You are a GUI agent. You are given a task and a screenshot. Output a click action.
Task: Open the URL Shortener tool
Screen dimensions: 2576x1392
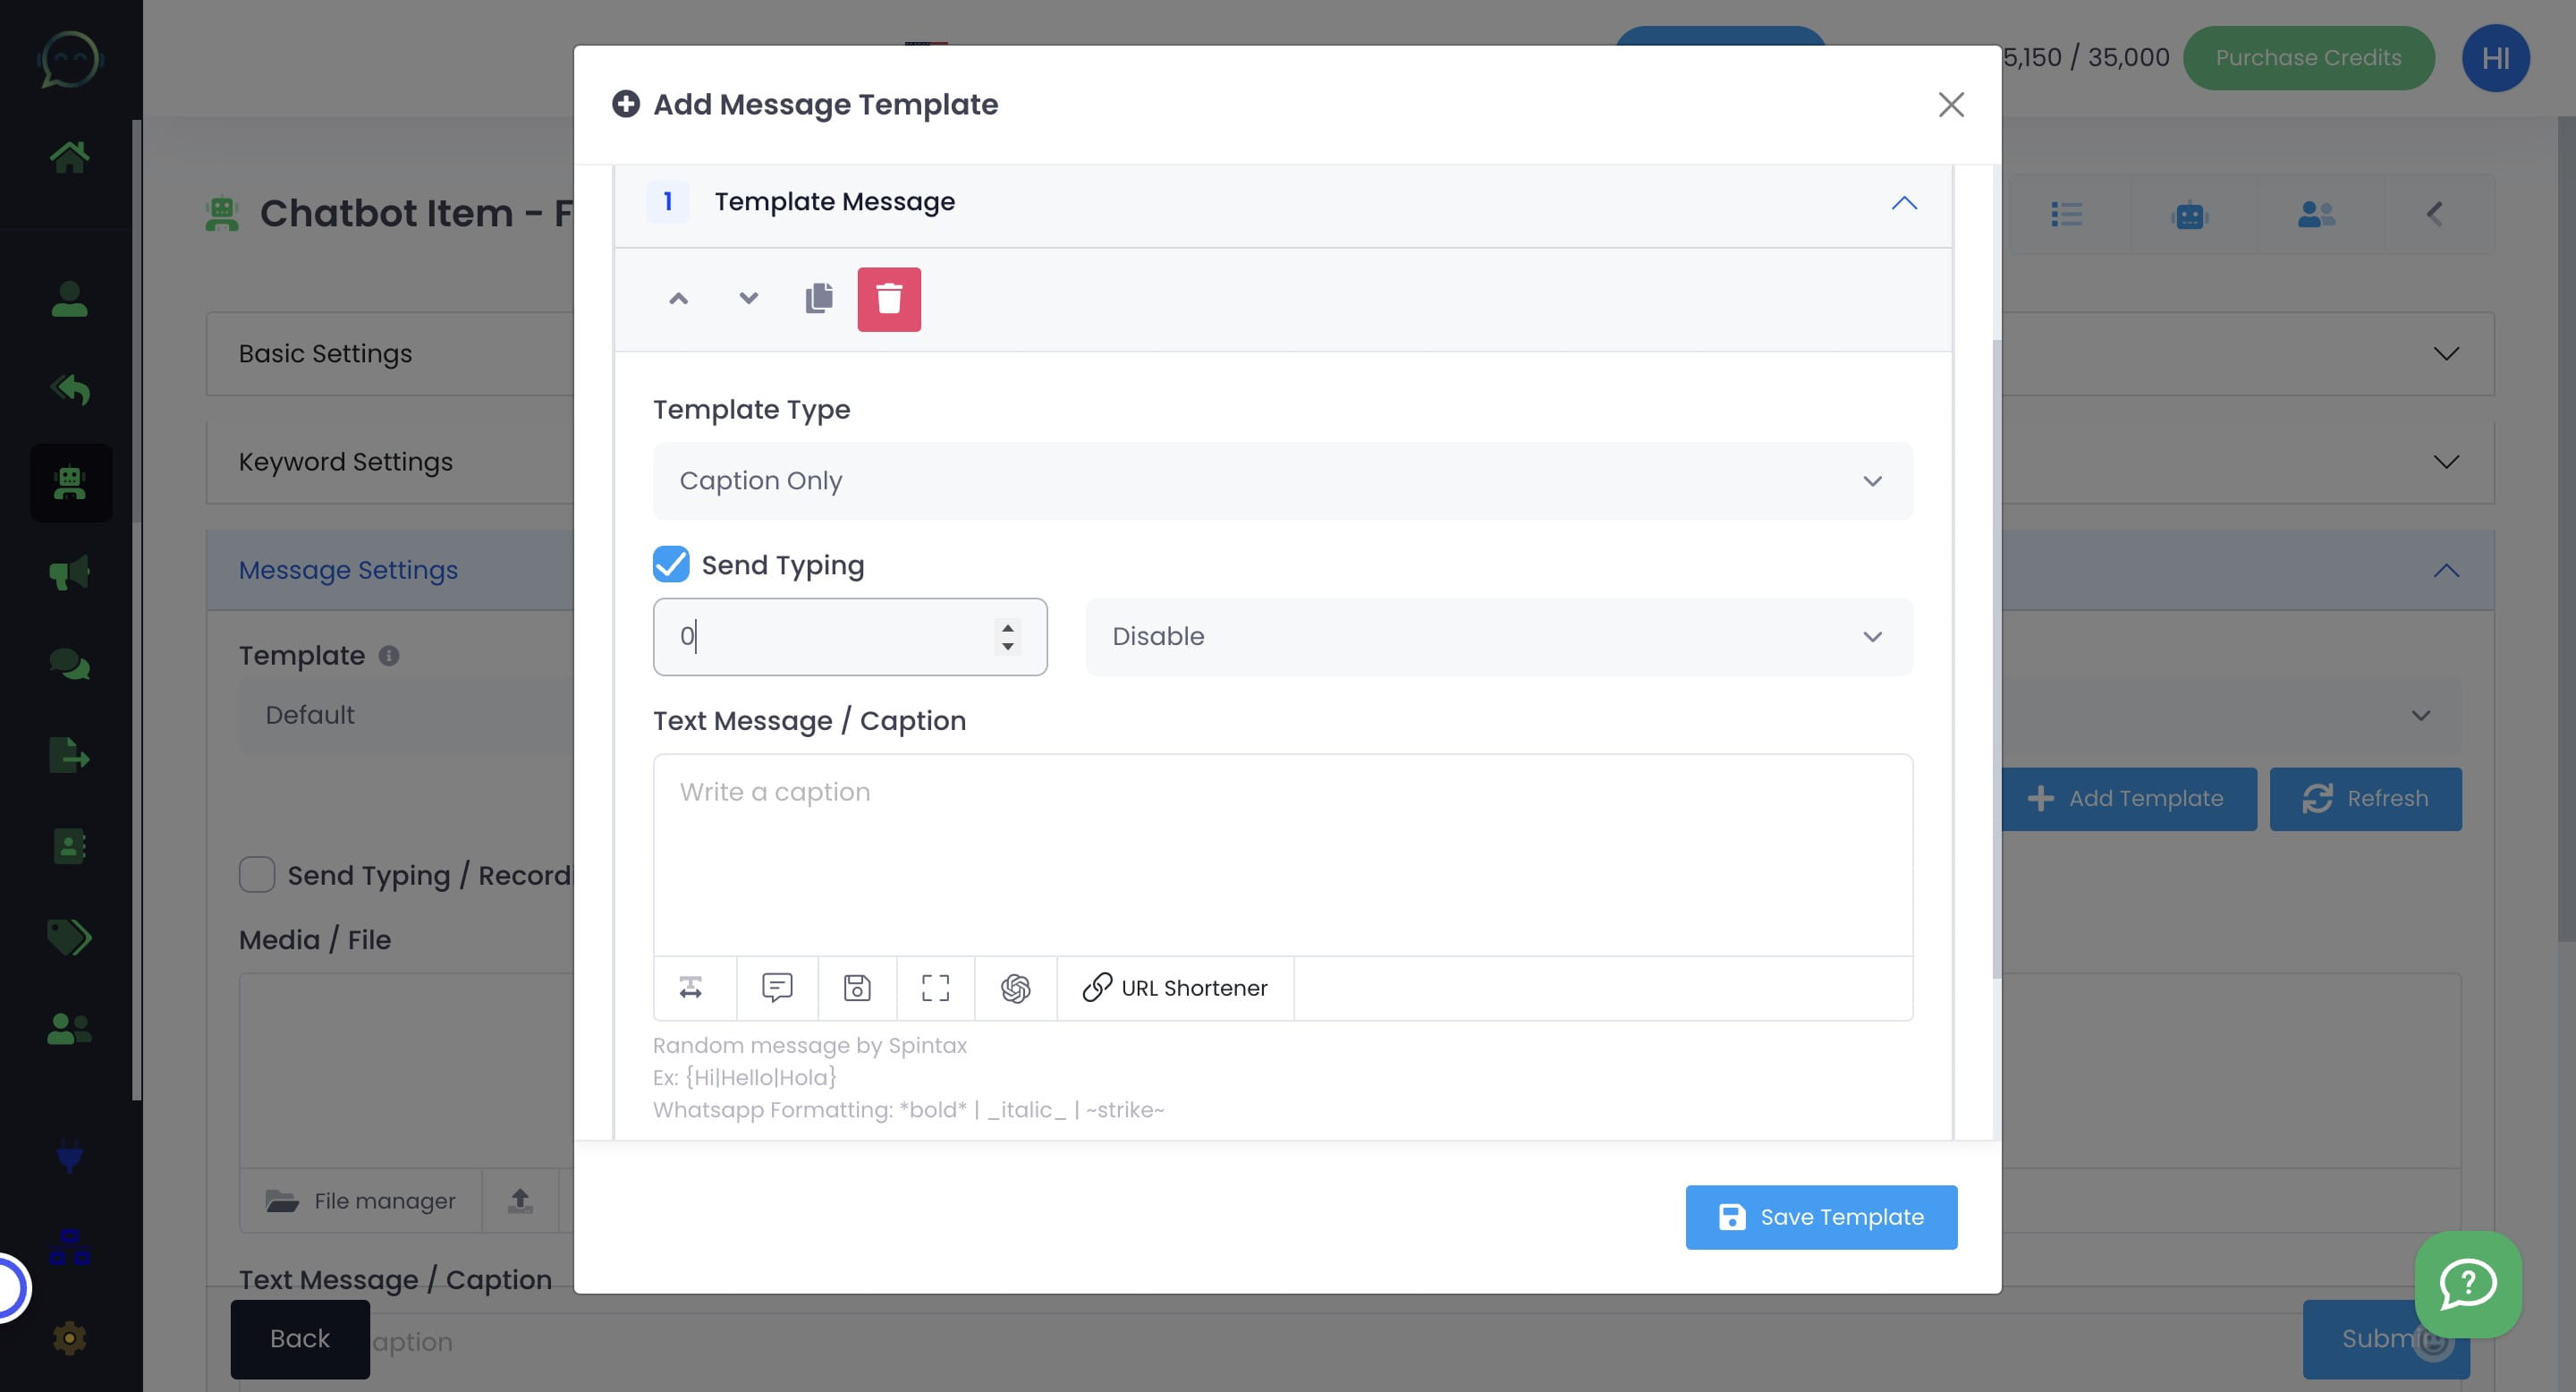point(1174,988)
